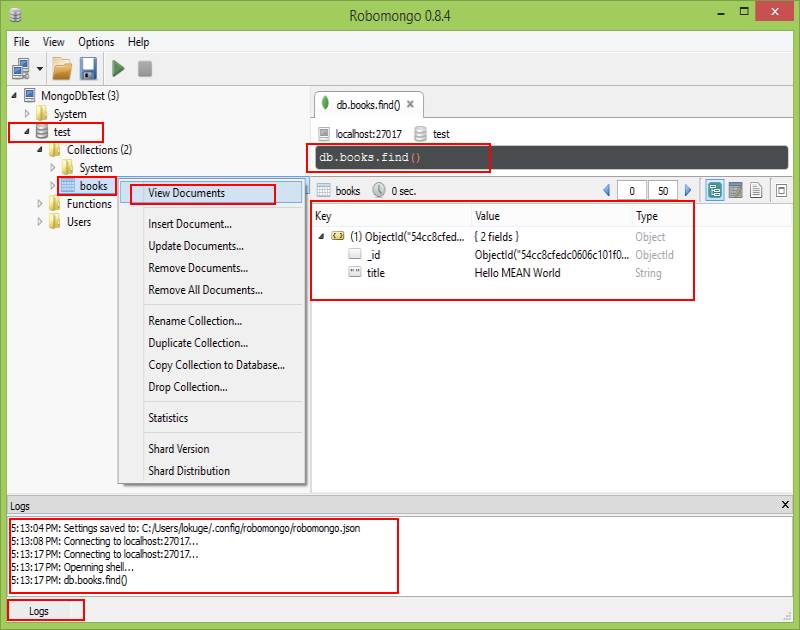This screenshot has width=800, height=630.
Task: Open the View menu
Action: 54,42
